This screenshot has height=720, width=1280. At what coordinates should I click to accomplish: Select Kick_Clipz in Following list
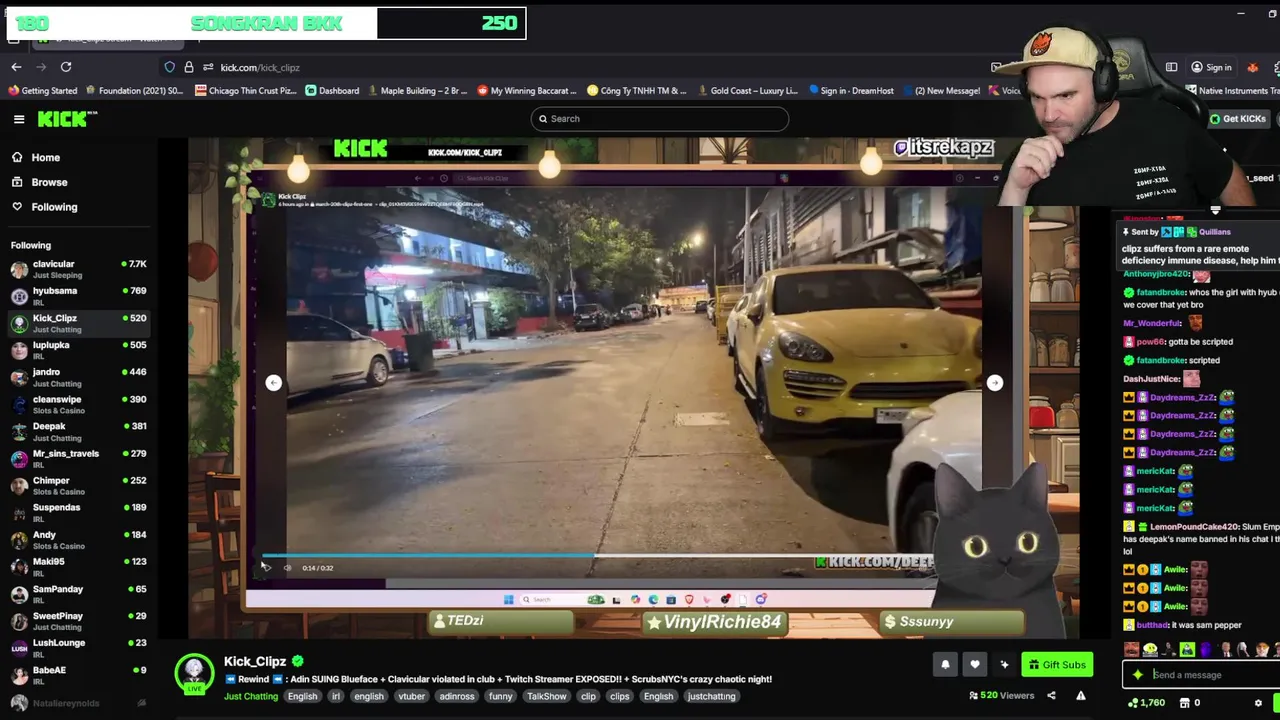(78, 323)
